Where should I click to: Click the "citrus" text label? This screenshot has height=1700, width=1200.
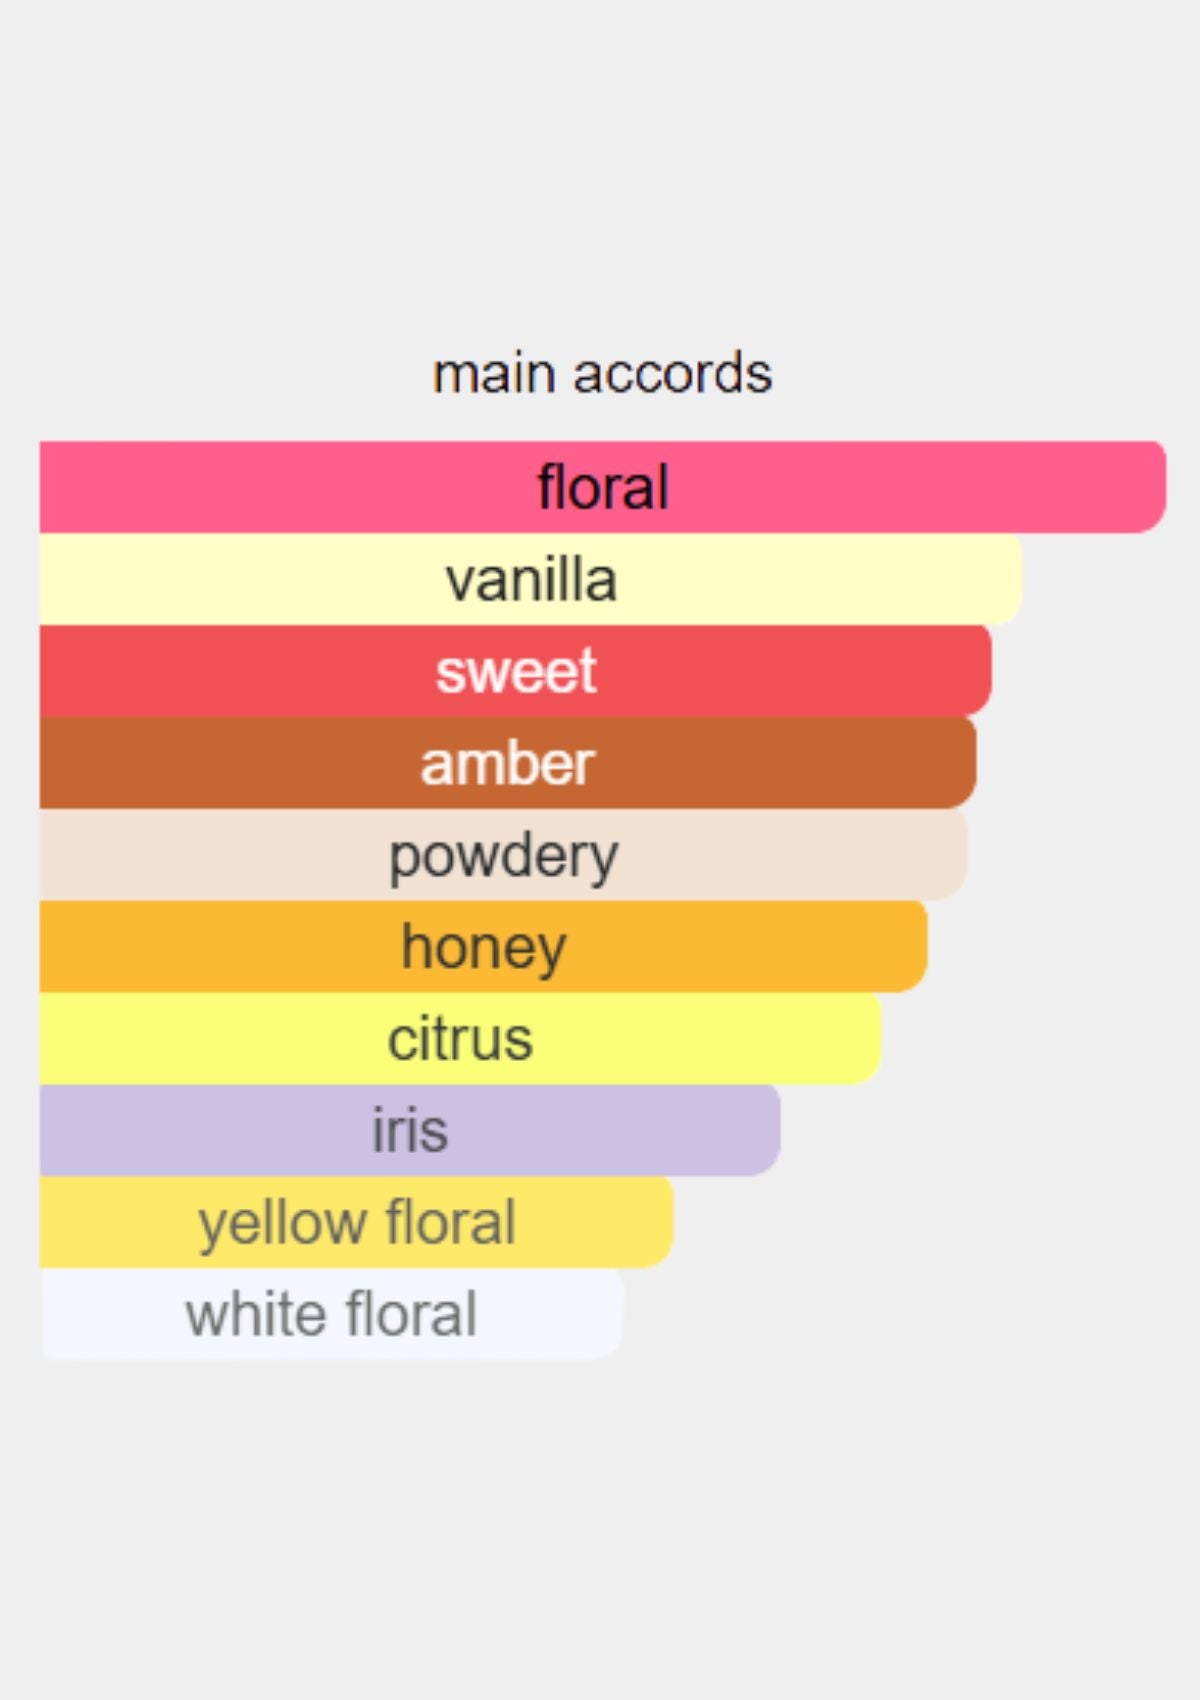pos(460,1039)
